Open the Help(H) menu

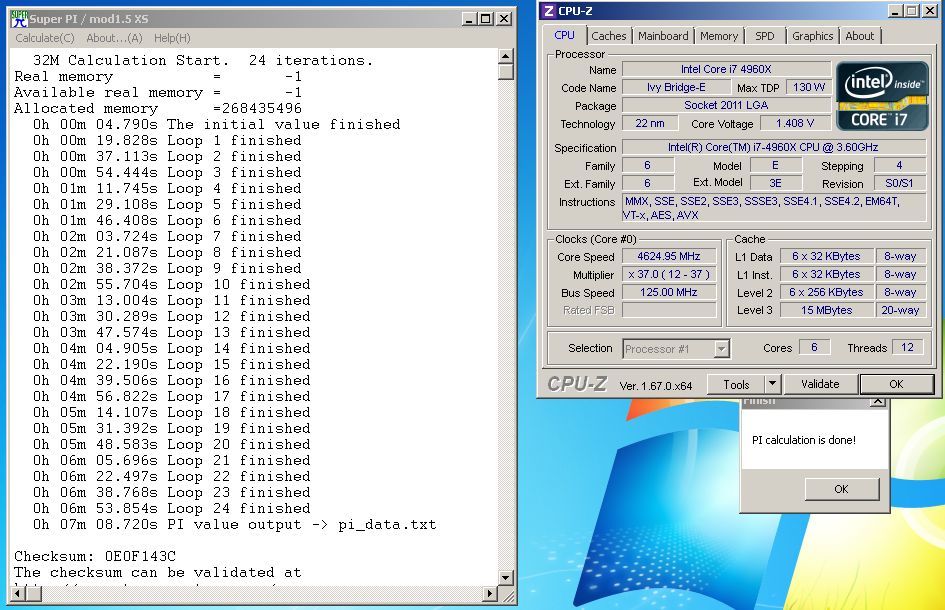coord(172,38)
